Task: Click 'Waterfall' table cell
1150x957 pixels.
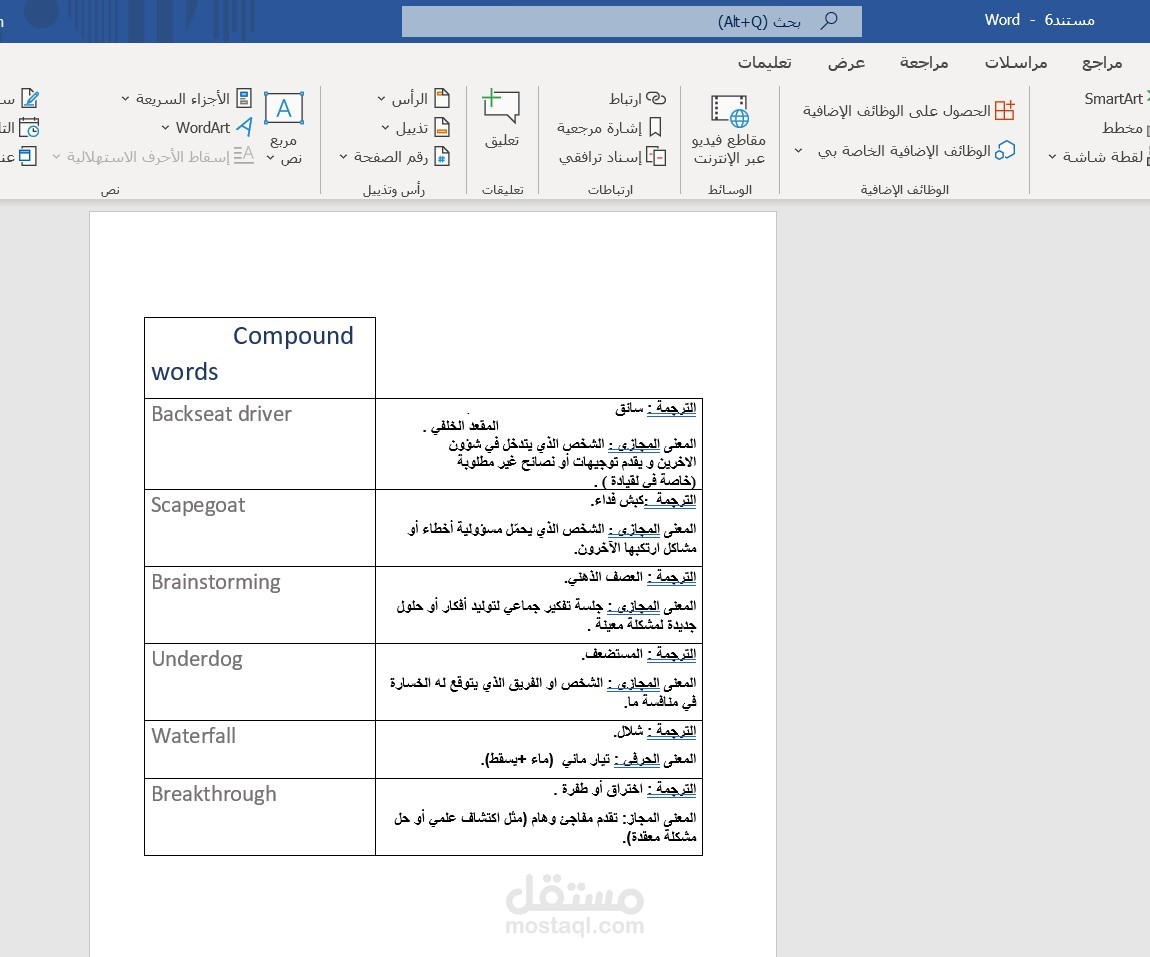Action: coord(260,749)
